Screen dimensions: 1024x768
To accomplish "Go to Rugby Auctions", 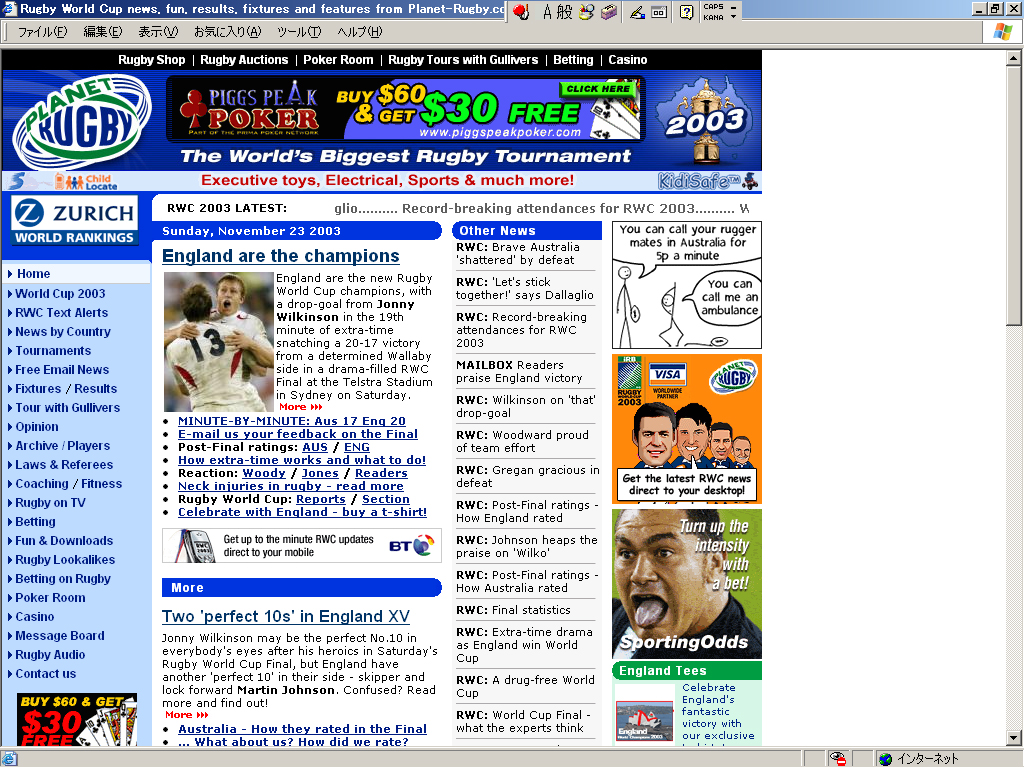I will 244,60.
